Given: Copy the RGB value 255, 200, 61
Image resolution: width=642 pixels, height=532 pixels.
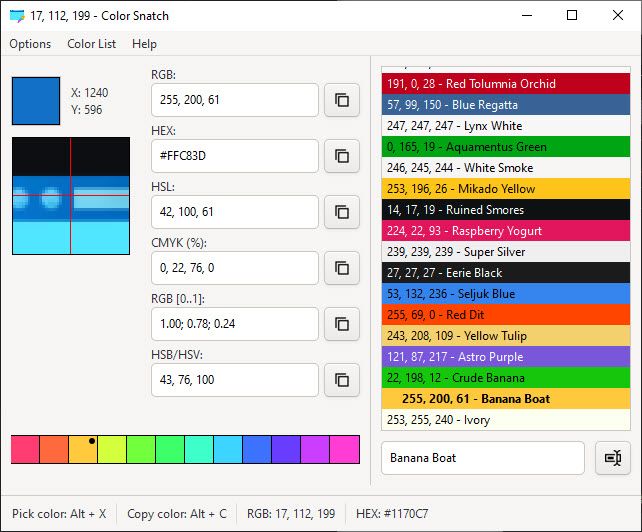Looking at the screenshot, I should [342, 100].
